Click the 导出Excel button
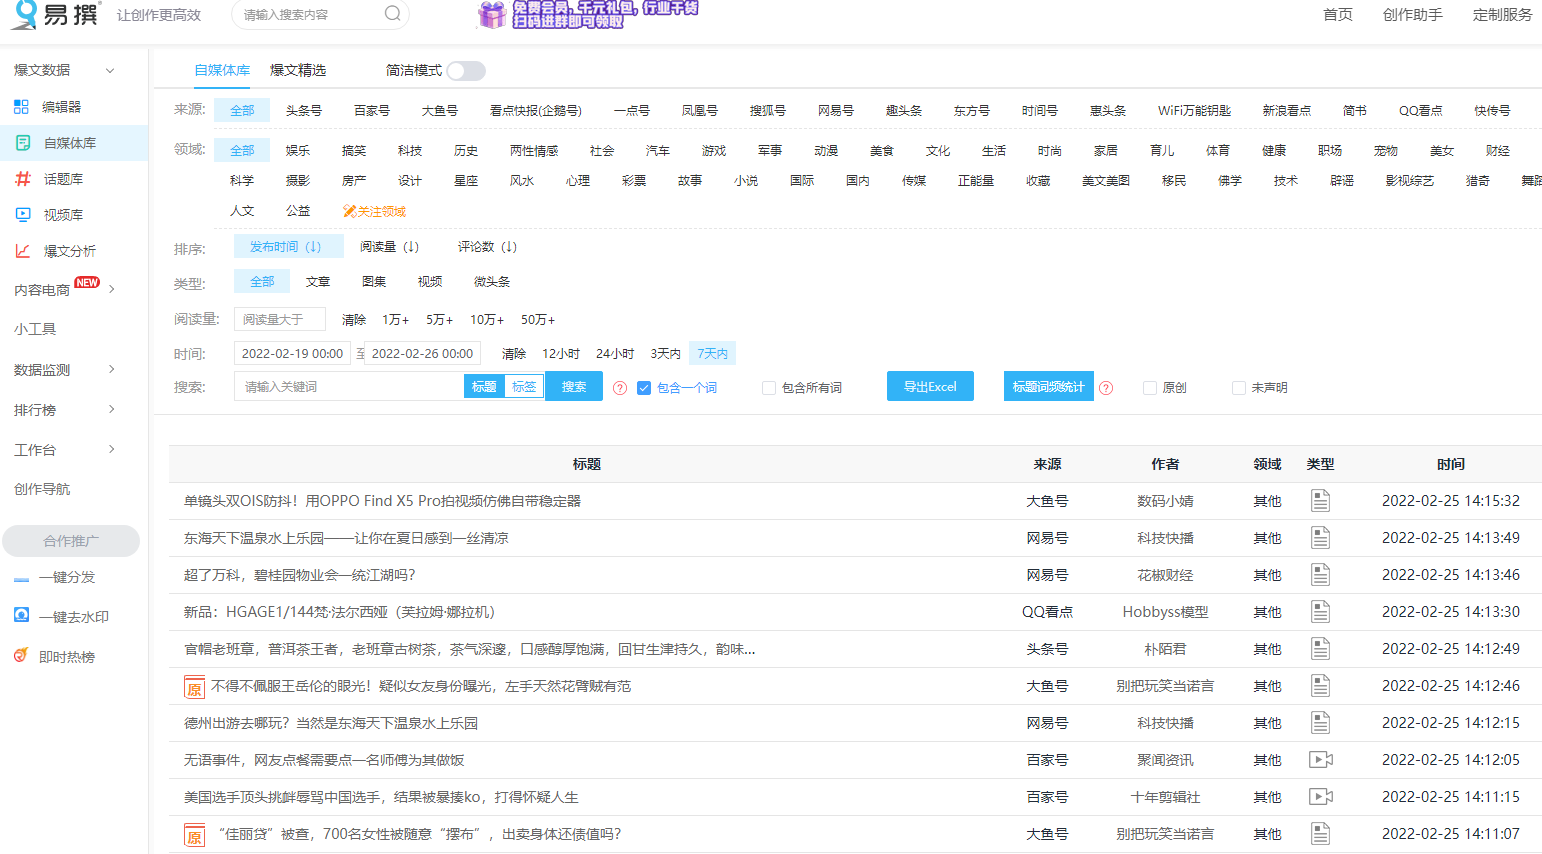Image resolution: width=1542 pixels, height=854 pixels. (930, 386)
